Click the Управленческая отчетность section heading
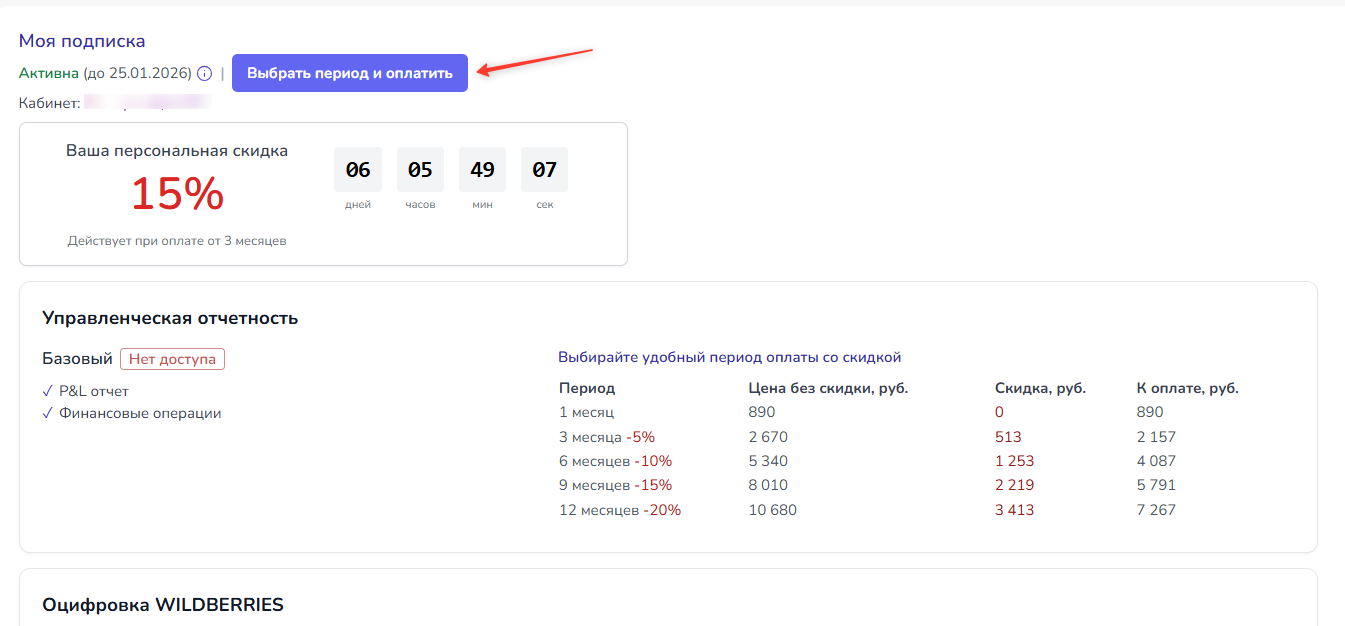The image size is (1345, 626). pyautogui.click(x=170, y=318)
